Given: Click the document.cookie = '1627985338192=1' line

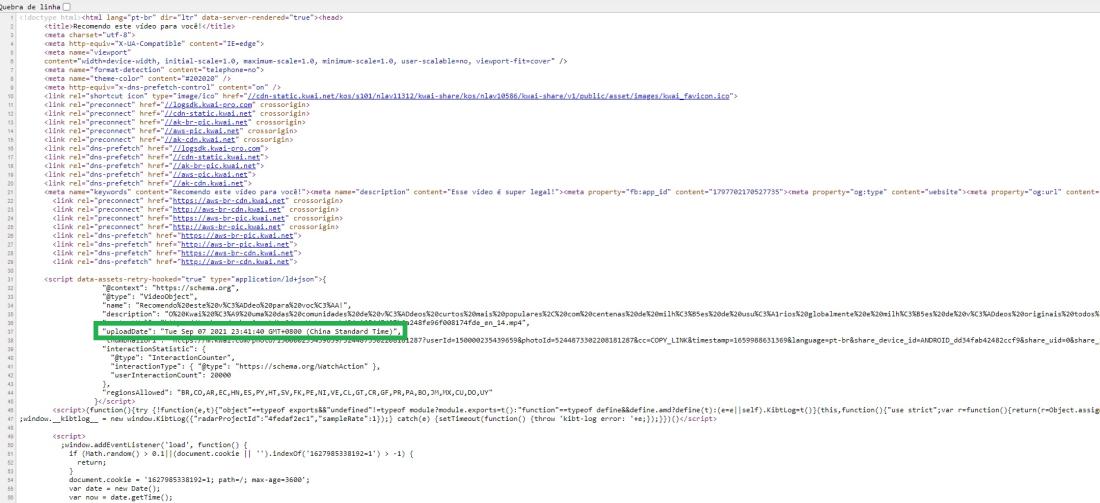Looking at the screenshot, I should click(x=189, y=480).
